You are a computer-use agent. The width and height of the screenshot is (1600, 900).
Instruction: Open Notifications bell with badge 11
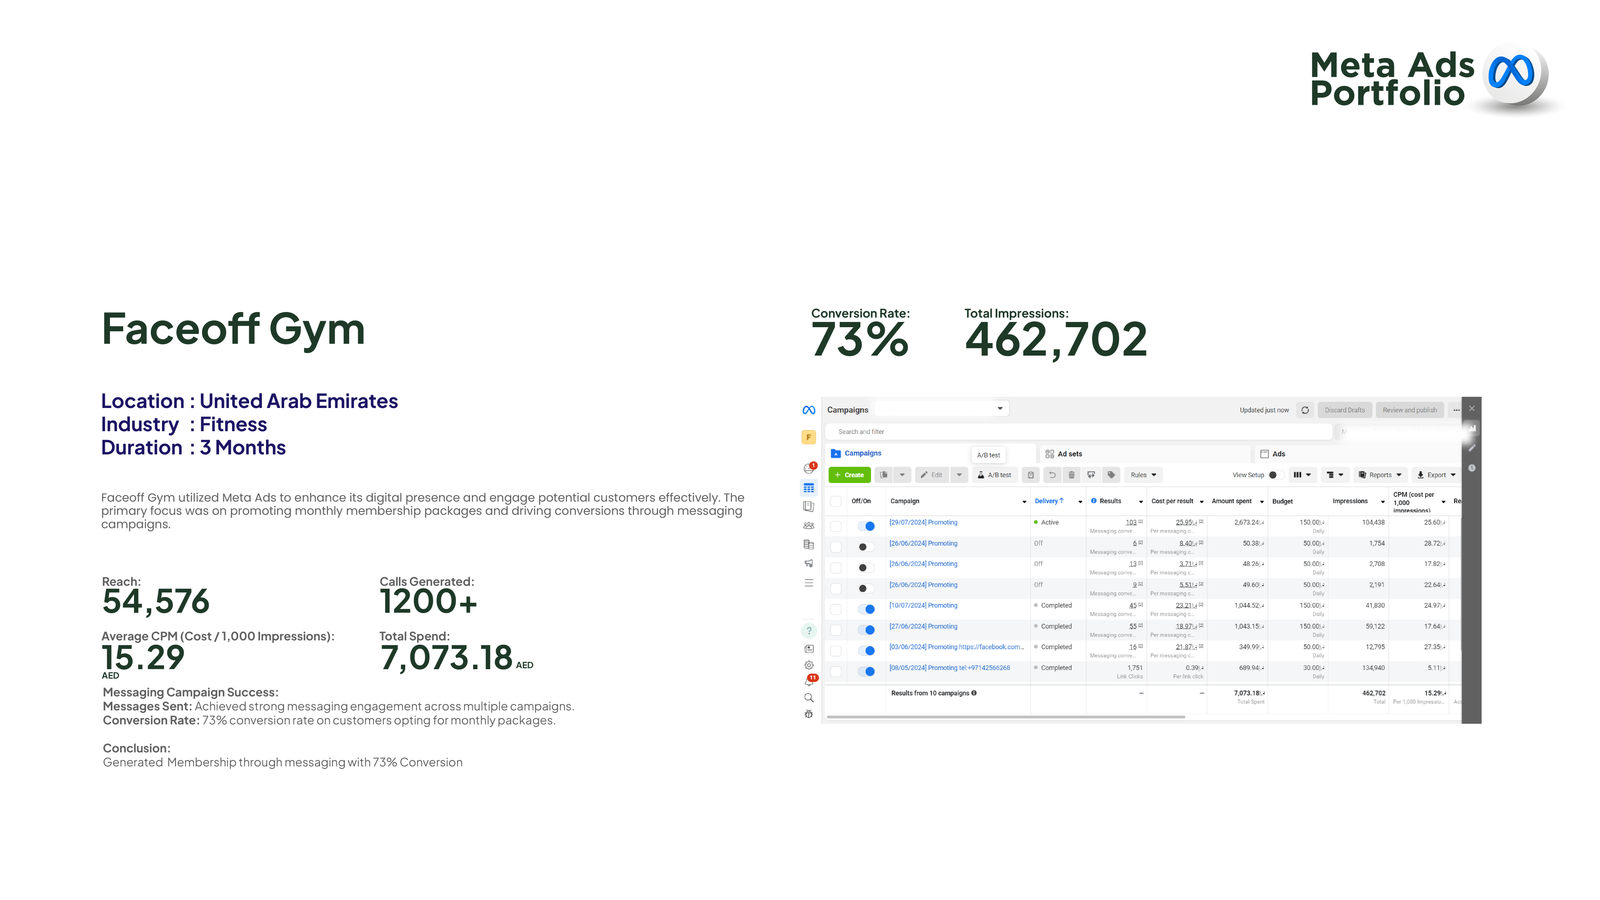(x=810, y=681)
